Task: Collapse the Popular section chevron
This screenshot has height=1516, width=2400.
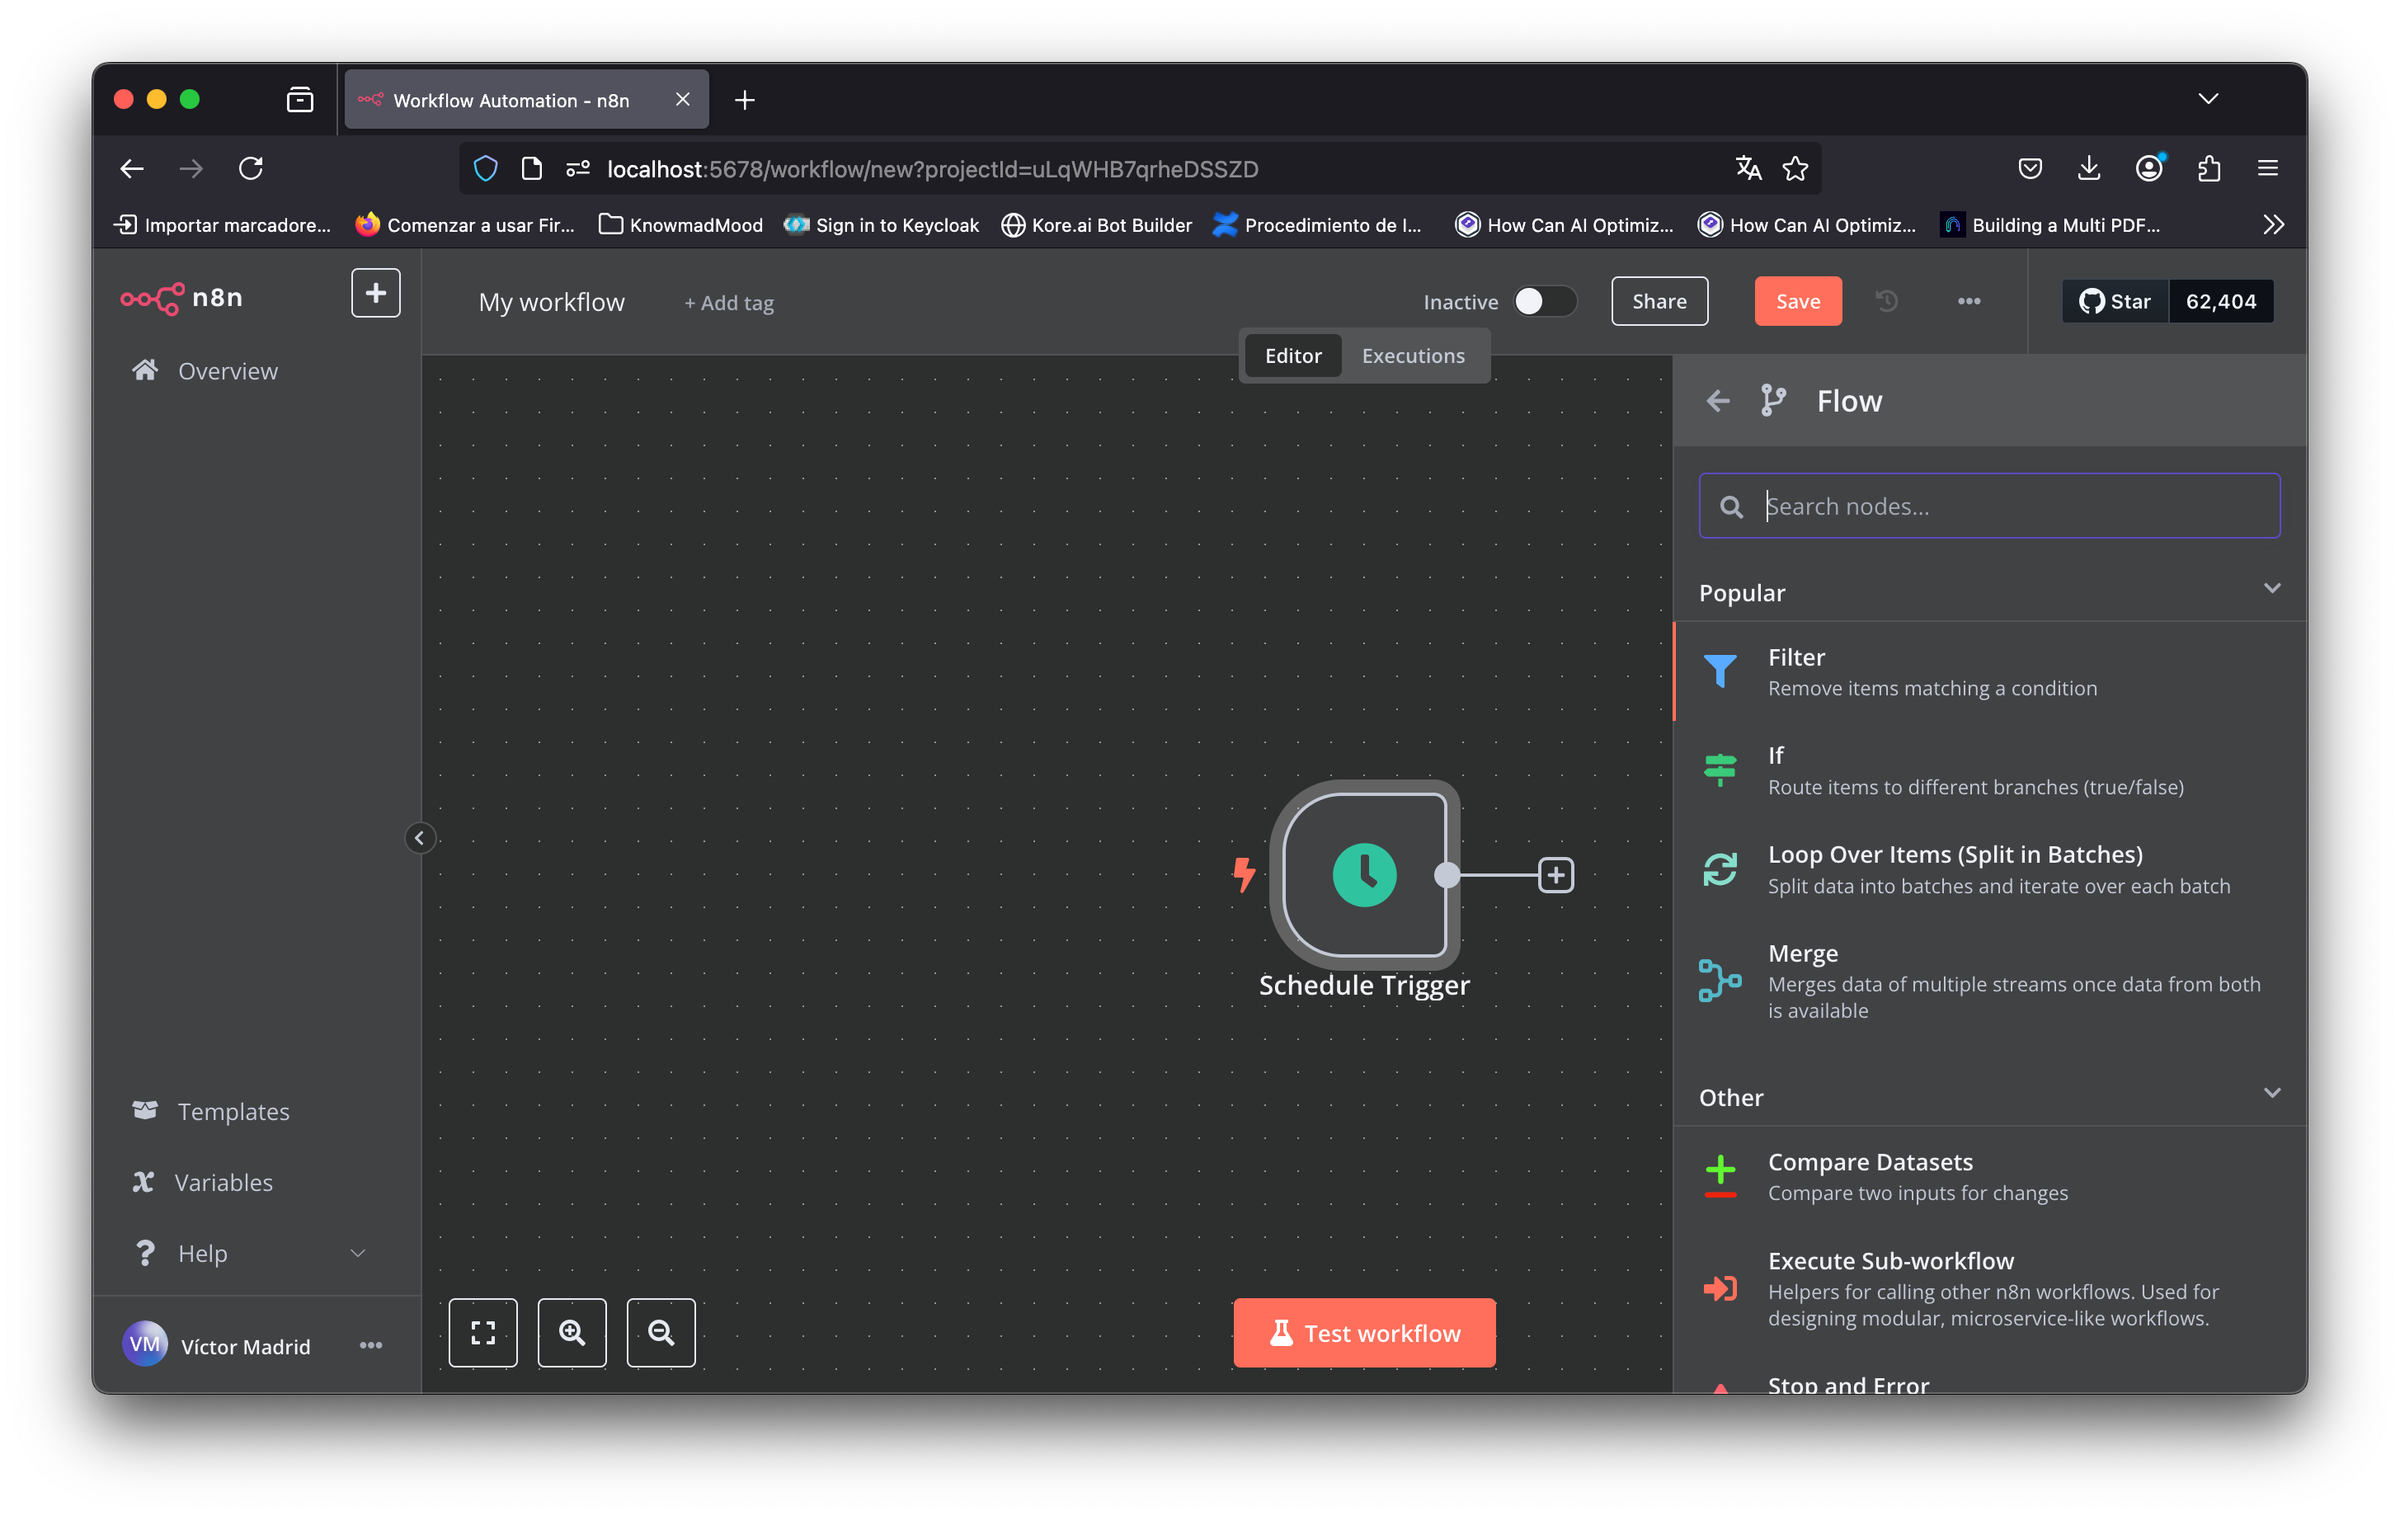Action: (2272, 589)
